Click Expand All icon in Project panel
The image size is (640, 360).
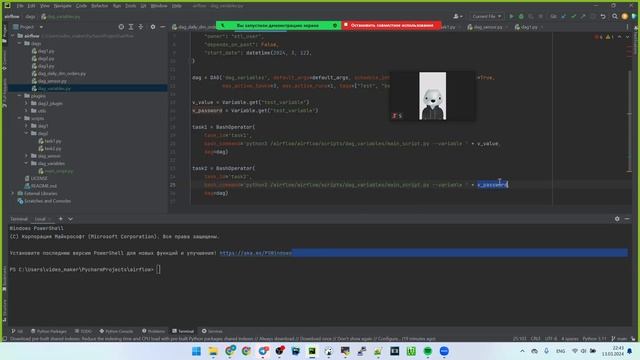pos(131,27)
